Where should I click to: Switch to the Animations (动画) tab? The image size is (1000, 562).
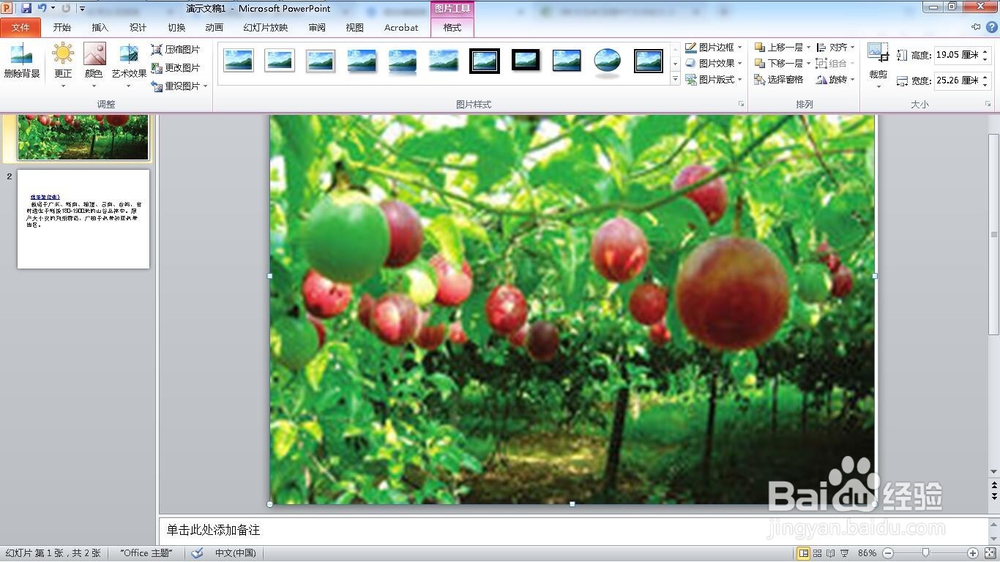pos(214,27)
